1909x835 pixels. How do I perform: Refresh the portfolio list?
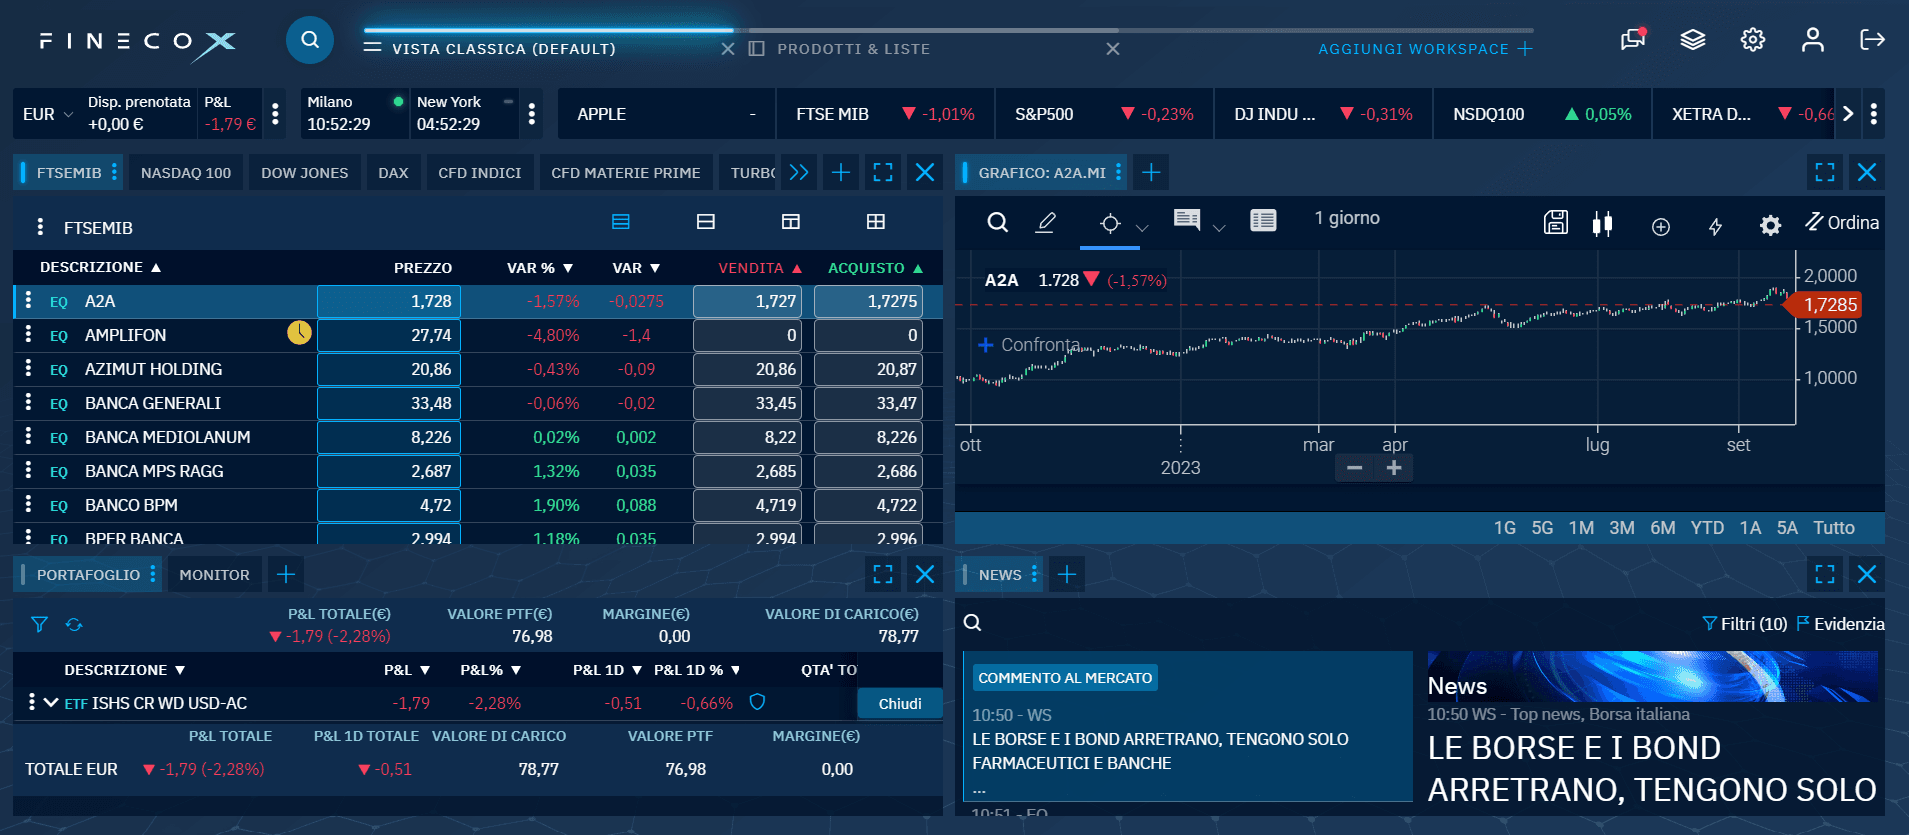(74, 625)
